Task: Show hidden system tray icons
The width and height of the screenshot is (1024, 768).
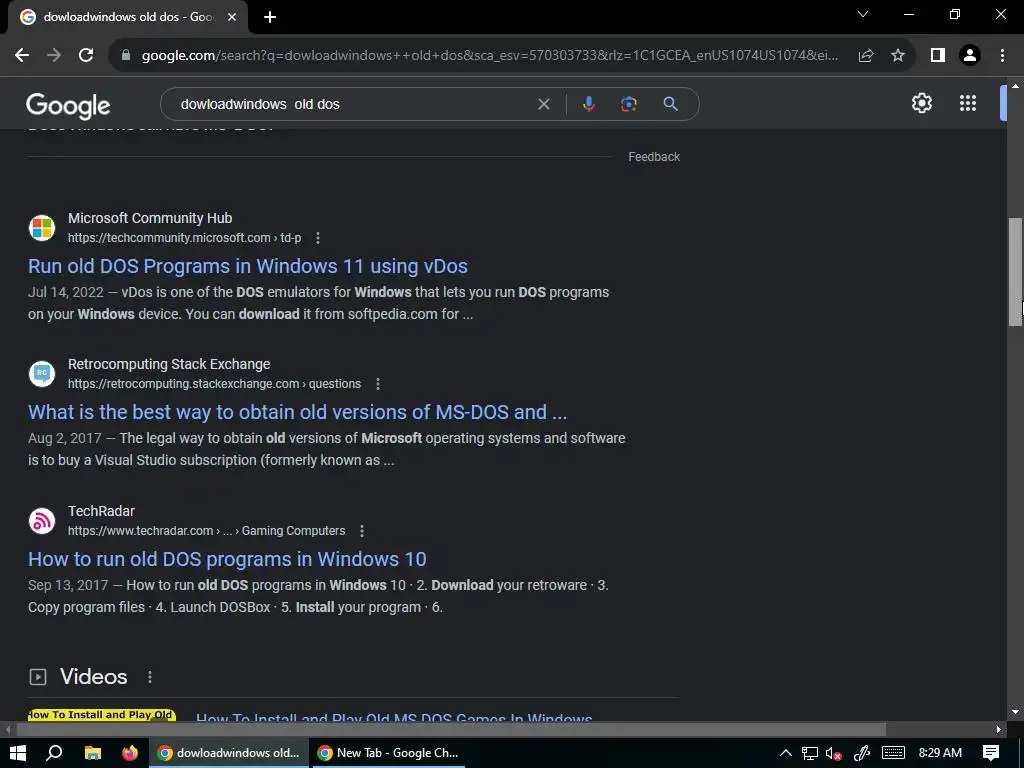Action: pos(786,753)
